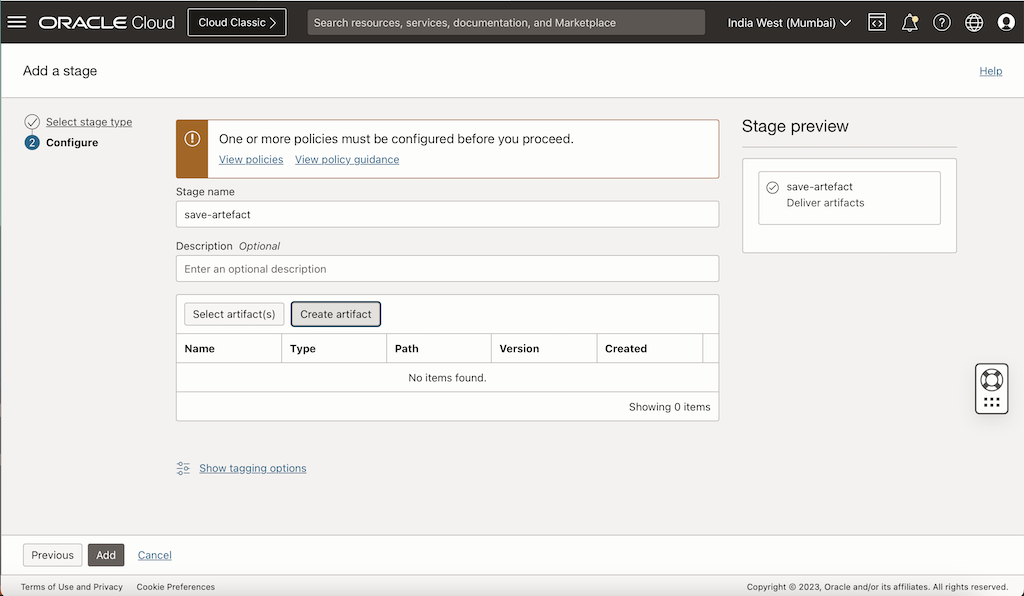Open the language globe icon
Screen dimensions: 1024x596
(974, 22)
